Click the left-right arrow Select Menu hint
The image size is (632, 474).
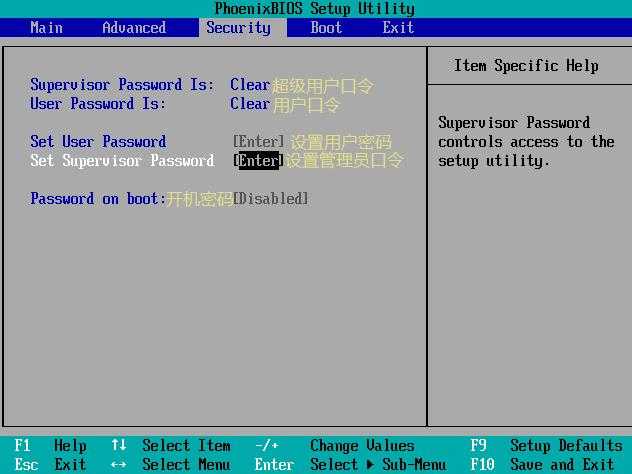(x=171, y=464)
